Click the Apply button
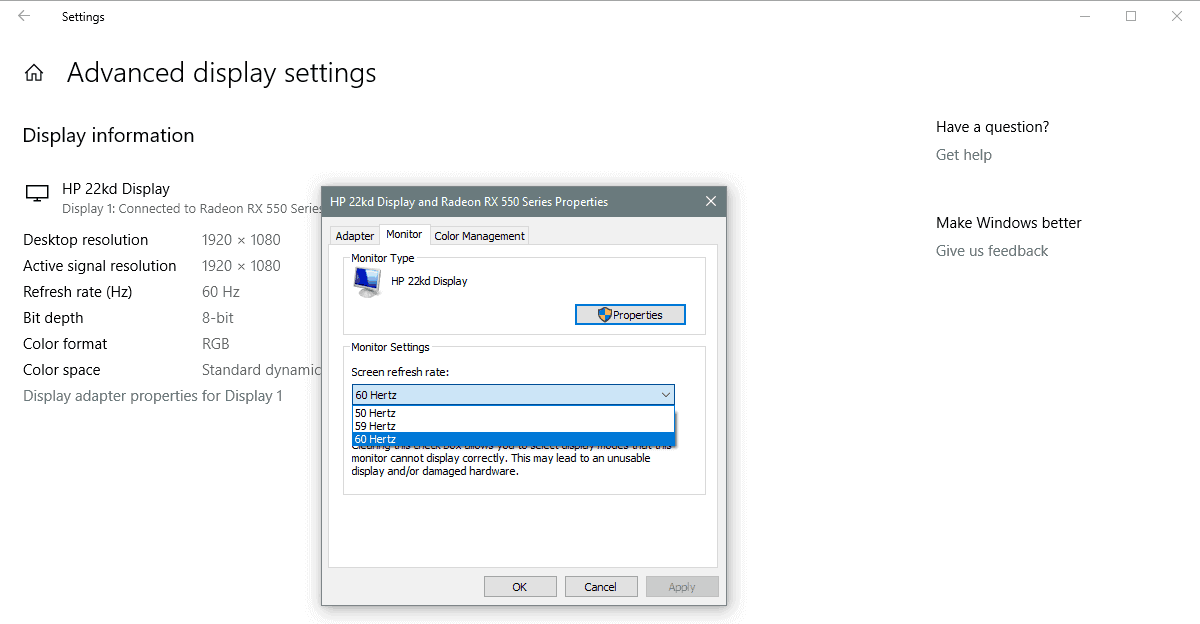 pos(682,587)
